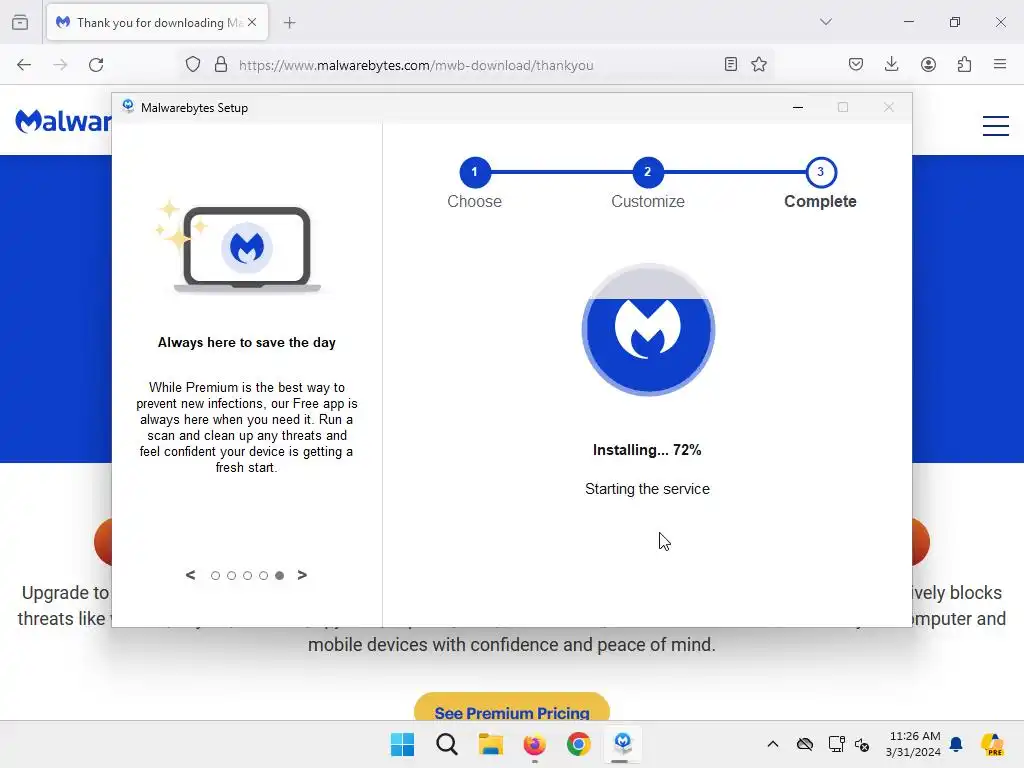The width and height of the screenshot is (1024, 768).
Task: Click step 1 Choose circle
Action: click(475, 172)
